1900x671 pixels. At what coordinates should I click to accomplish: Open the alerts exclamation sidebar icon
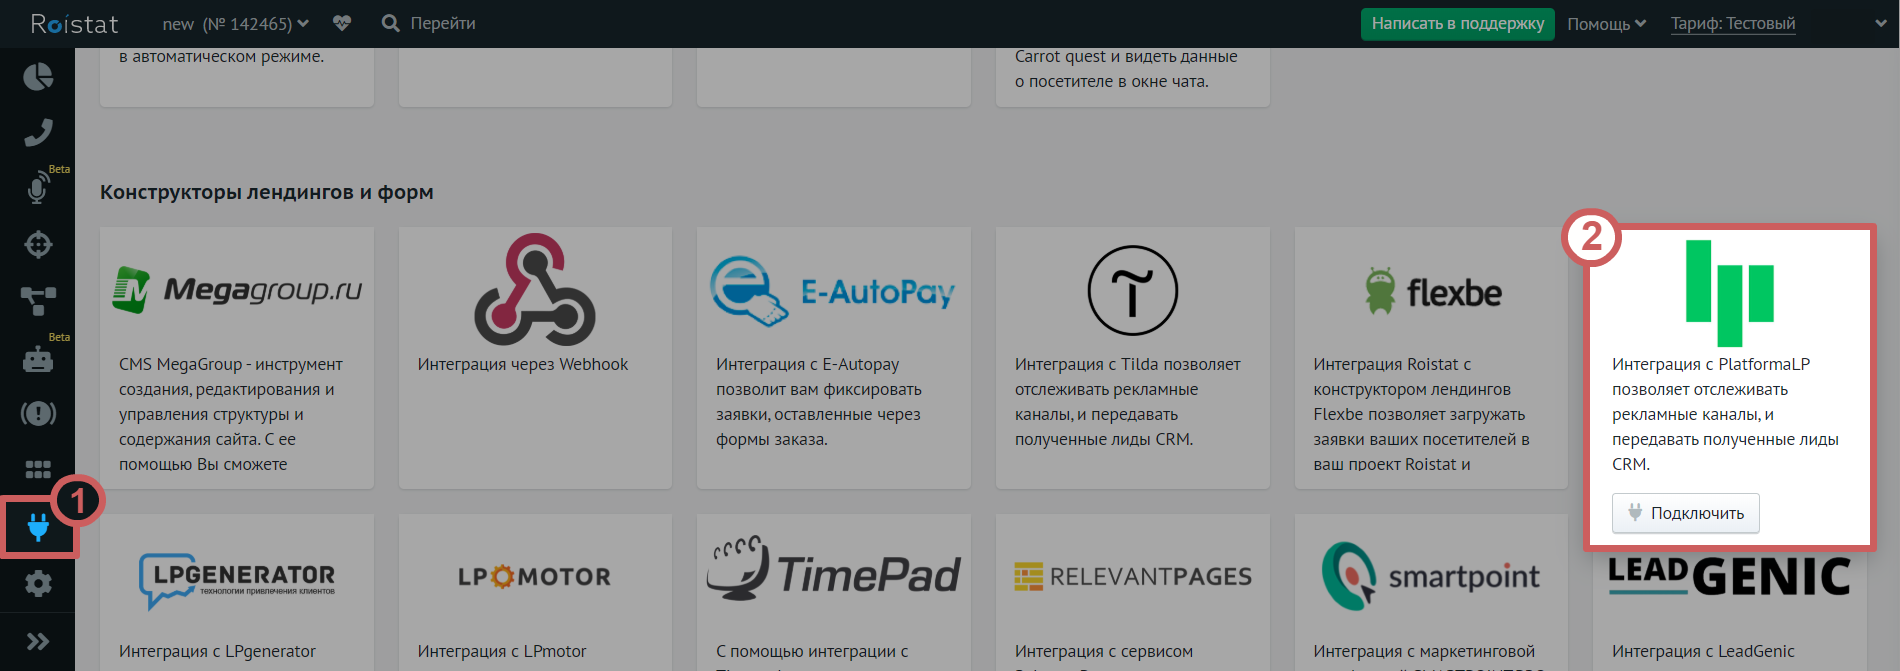(38, 413)
